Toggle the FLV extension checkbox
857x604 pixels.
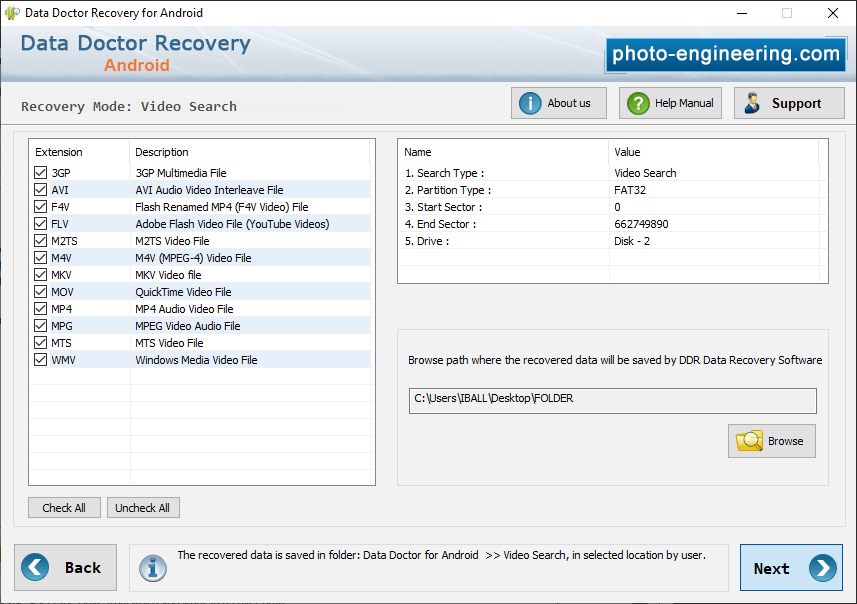pos(40,224)
